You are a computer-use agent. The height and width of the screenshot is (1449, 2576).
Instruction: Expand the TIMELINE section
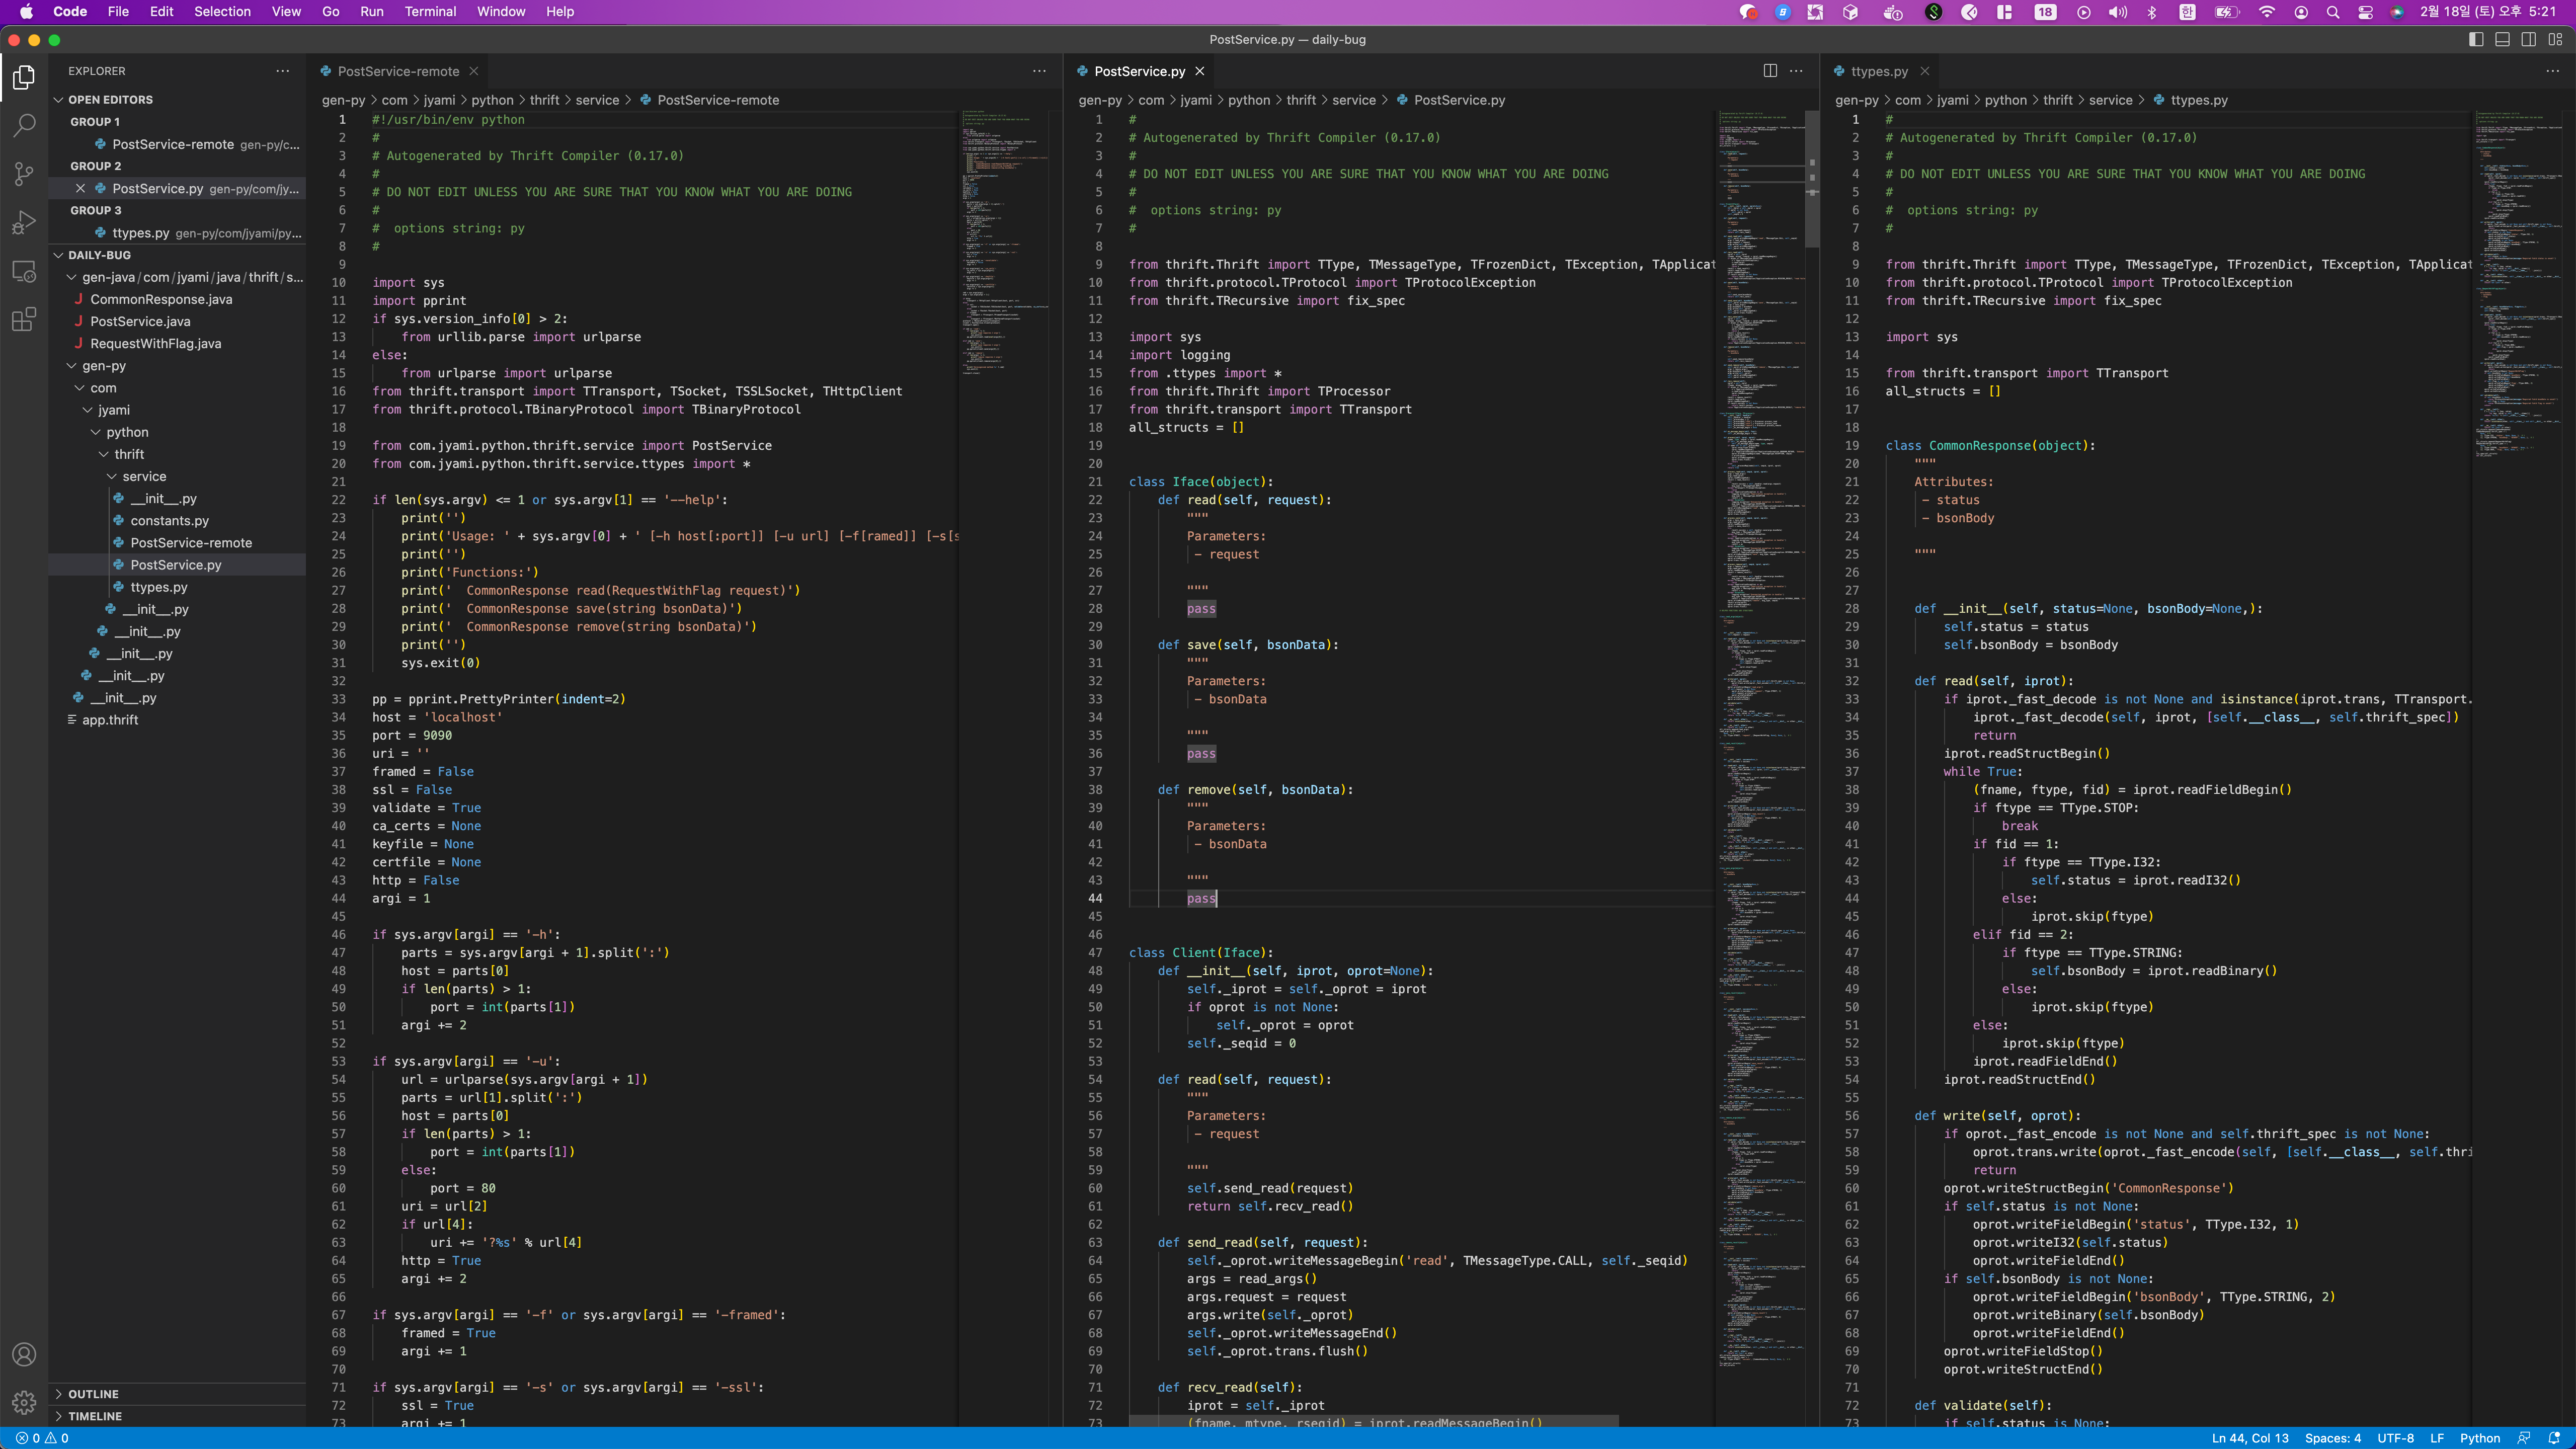[x=95, y=1416]
